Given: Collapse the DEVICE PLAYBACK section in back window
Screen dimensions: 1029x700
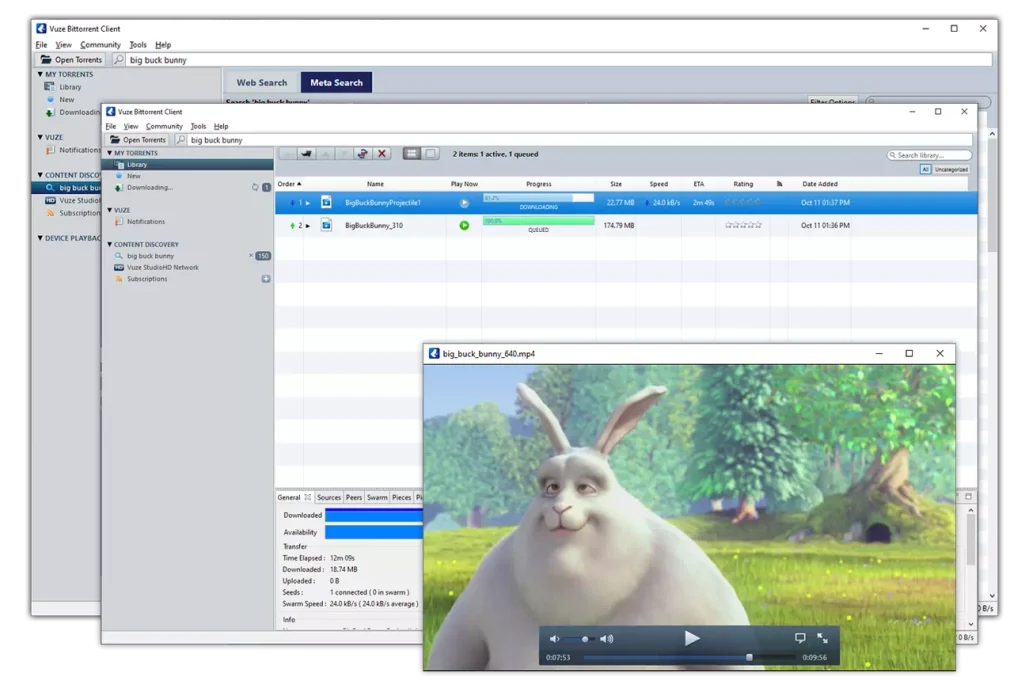Looking at the screenshot, I should coord(40,238).
